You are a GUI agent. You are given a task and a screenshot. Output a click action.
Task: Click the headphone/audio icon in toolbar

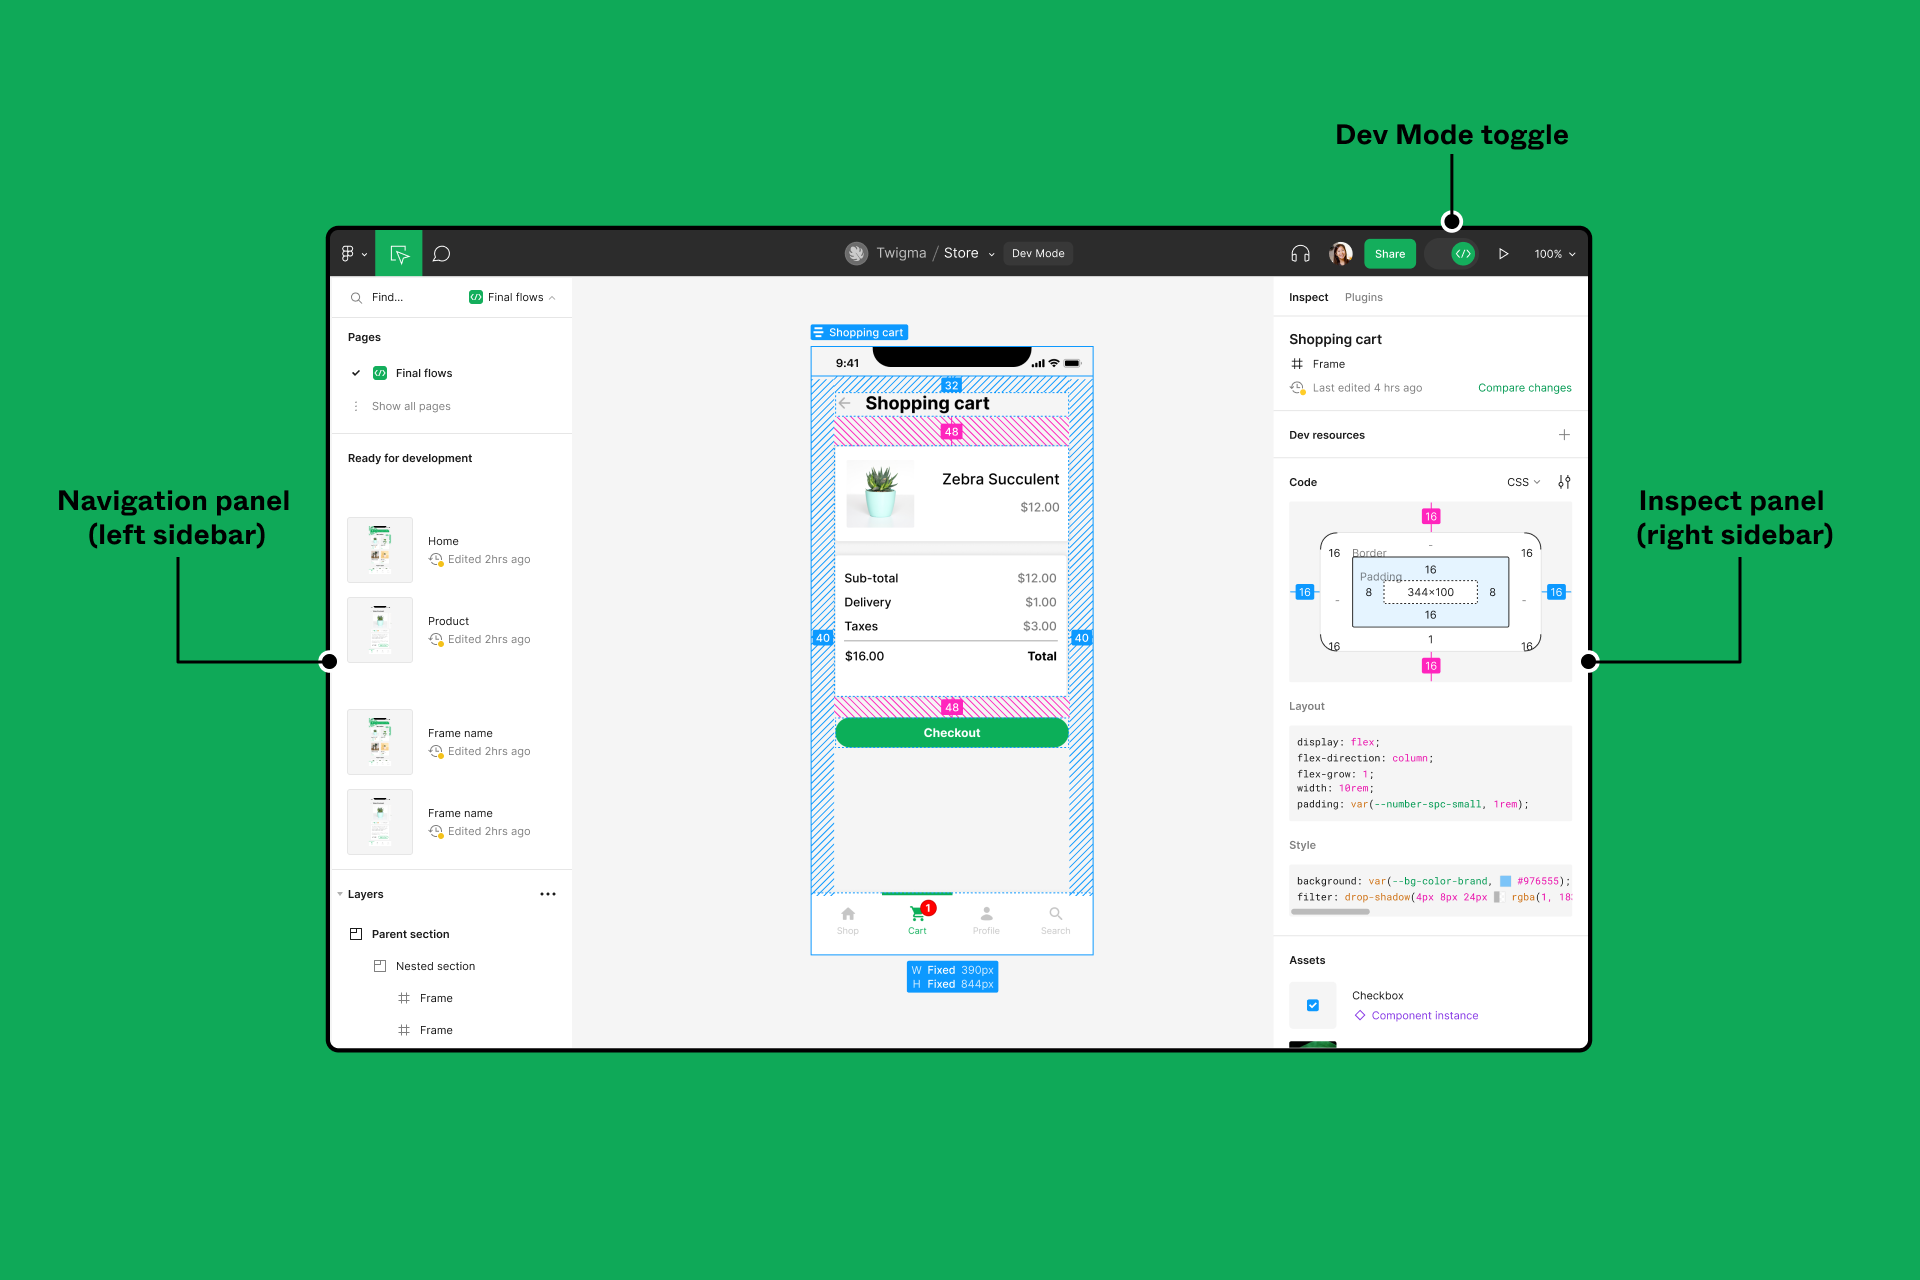coord(1299,254)
